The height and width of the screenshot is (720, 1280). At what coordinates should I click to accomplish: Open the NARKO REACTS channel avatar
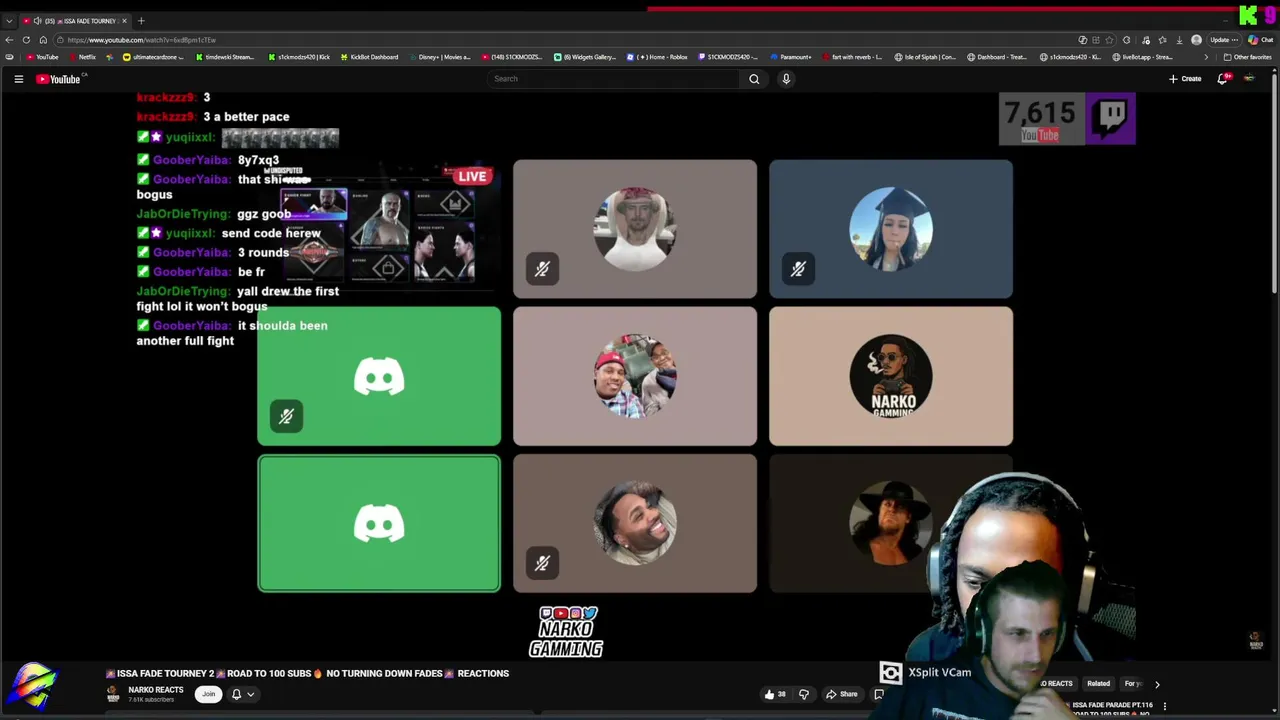click(113, 694)
